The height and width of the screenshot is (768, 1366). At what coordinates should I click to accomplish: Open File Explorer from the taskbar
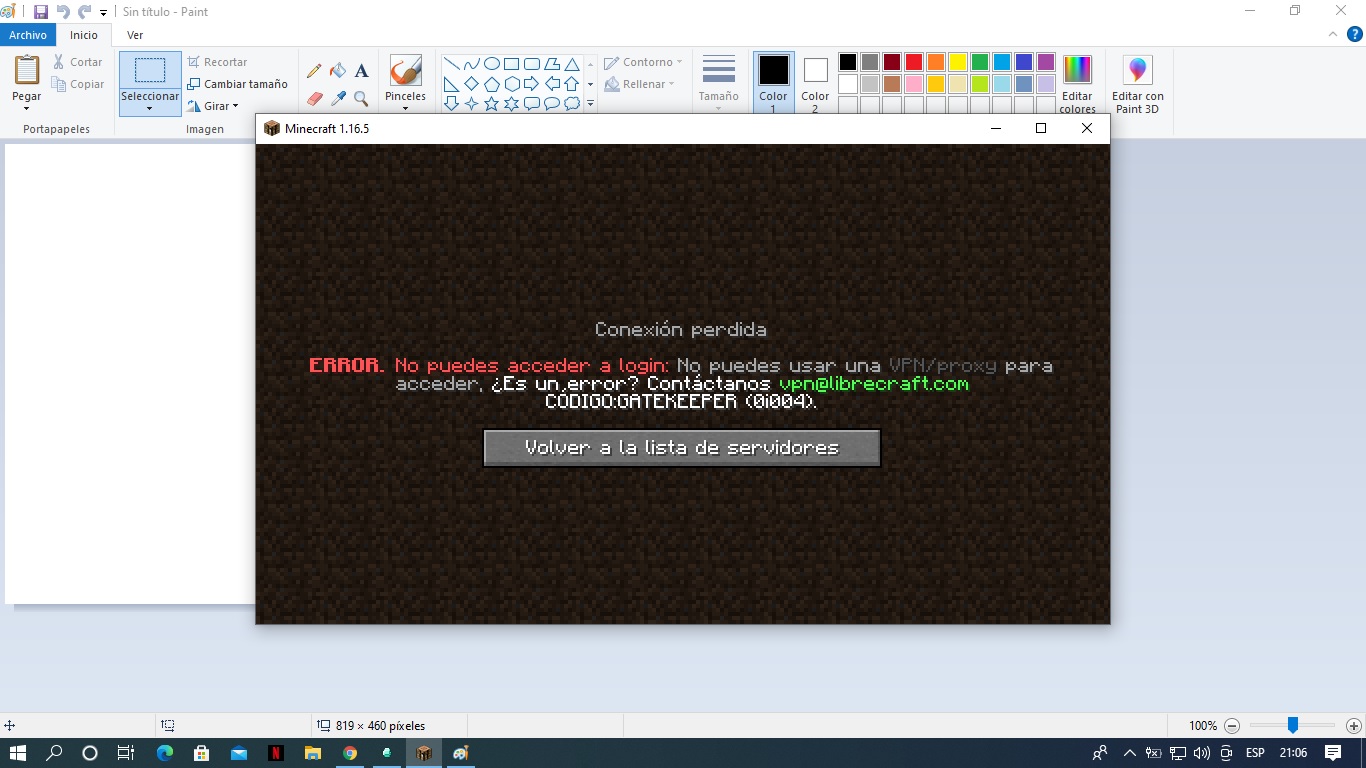tap(312, 753)
